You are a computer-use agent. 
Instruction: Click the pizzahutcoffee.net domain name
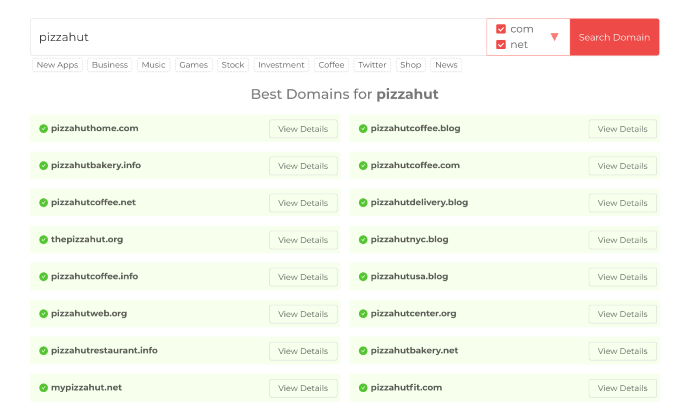pos(93,203)
